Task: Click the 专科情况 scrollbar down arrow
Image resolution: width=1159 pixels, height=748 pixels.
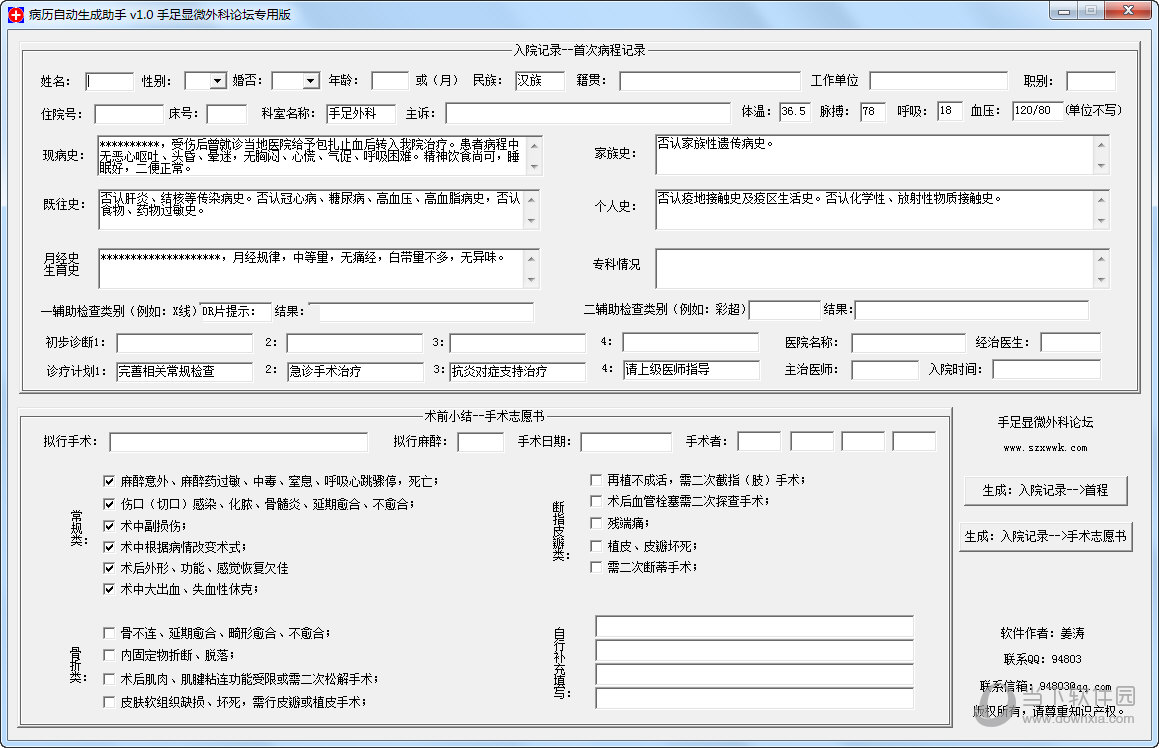Action: pyautogui.click(x=1101, y=279)
